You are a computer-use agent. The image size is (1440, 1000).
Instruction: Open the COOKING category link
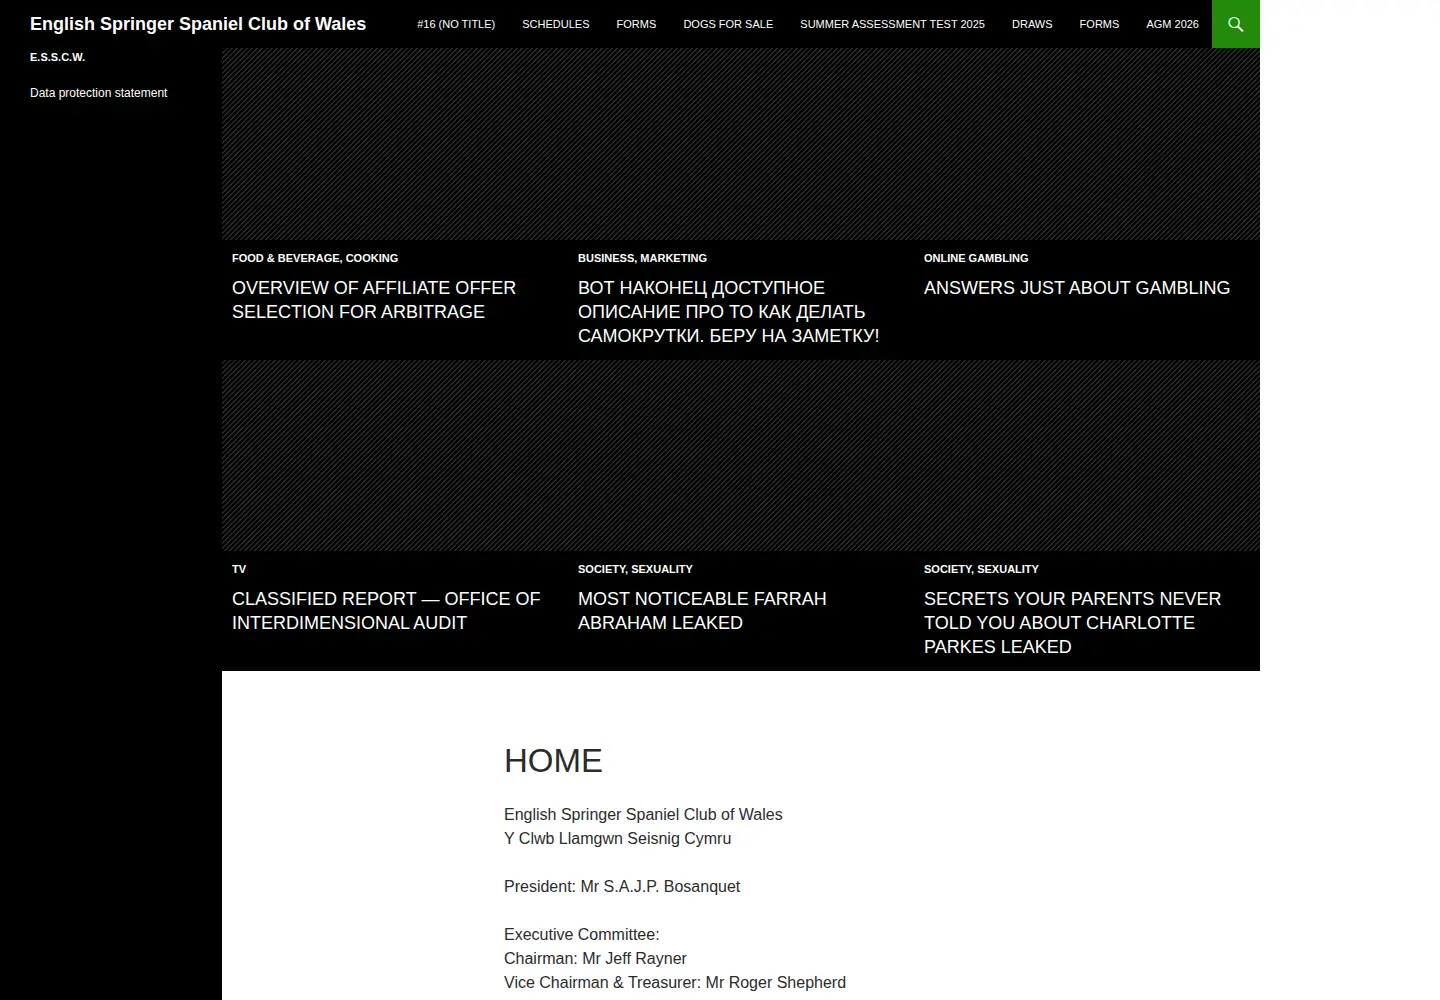click(x=372, y=258)
